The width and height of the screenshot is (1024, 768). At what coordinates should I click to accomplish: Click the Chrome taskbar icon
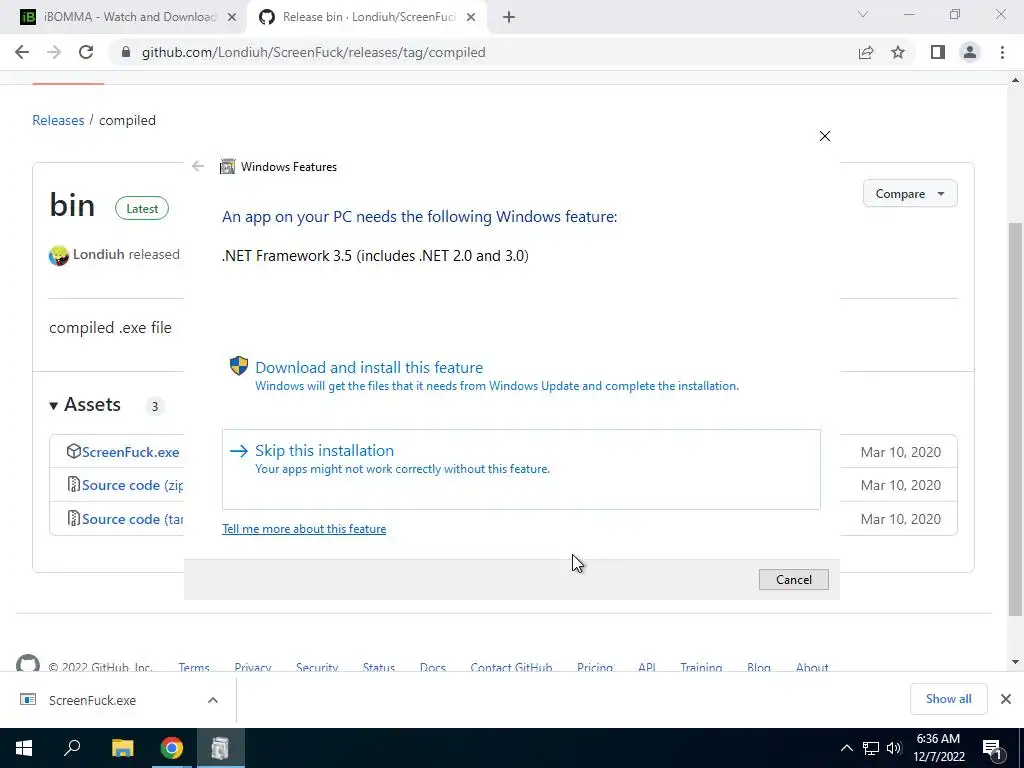coord(172,748)
